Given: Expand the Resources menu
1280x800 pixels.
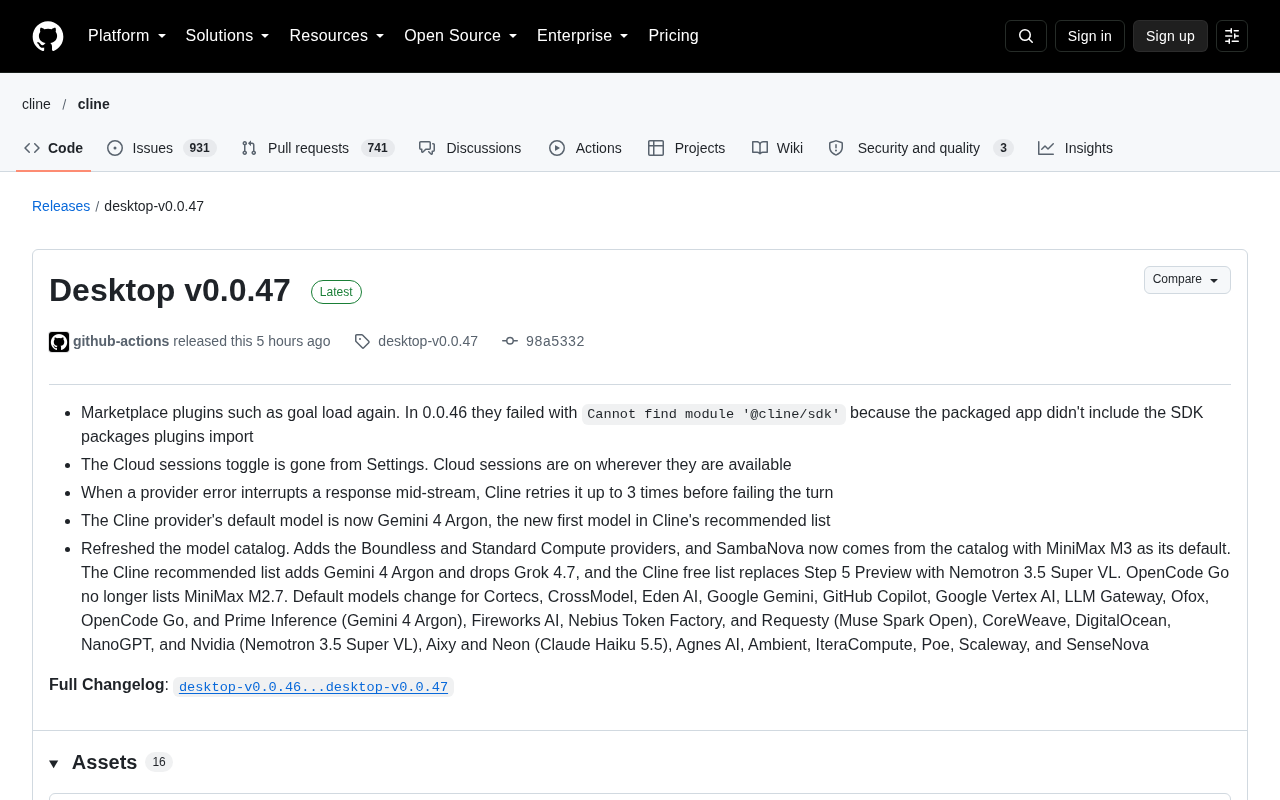Looking at the screenshot, I should [337, 36].
